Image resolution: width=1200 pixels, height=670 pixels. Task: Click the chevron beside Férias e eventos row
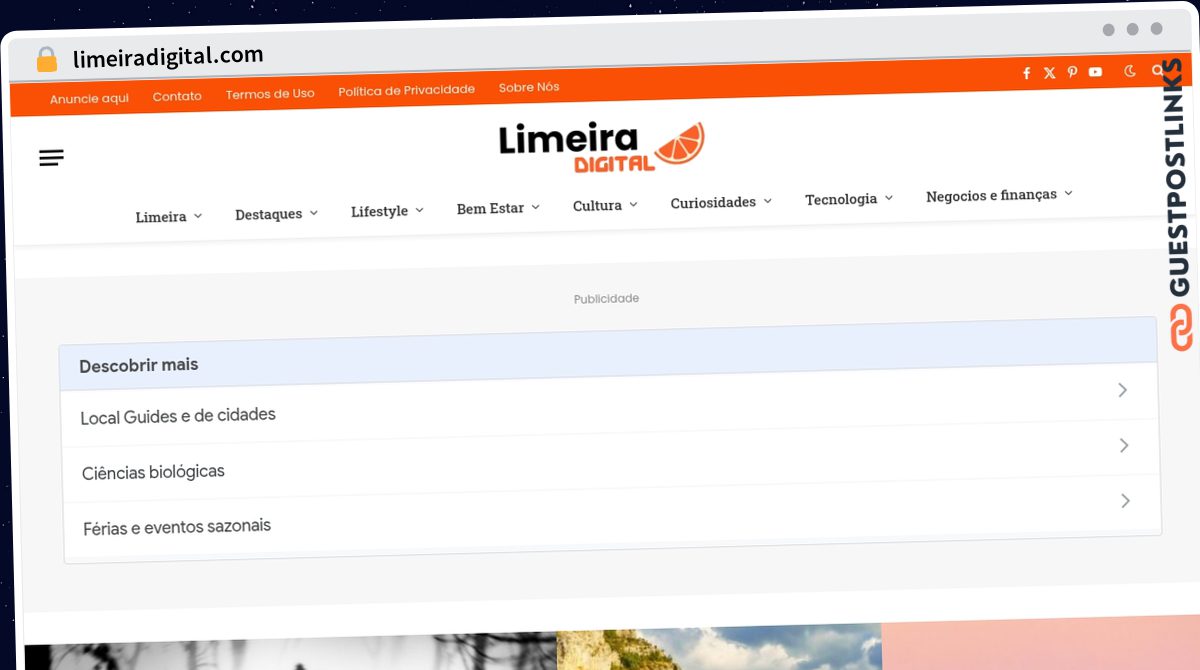[x=1125, y=500]
